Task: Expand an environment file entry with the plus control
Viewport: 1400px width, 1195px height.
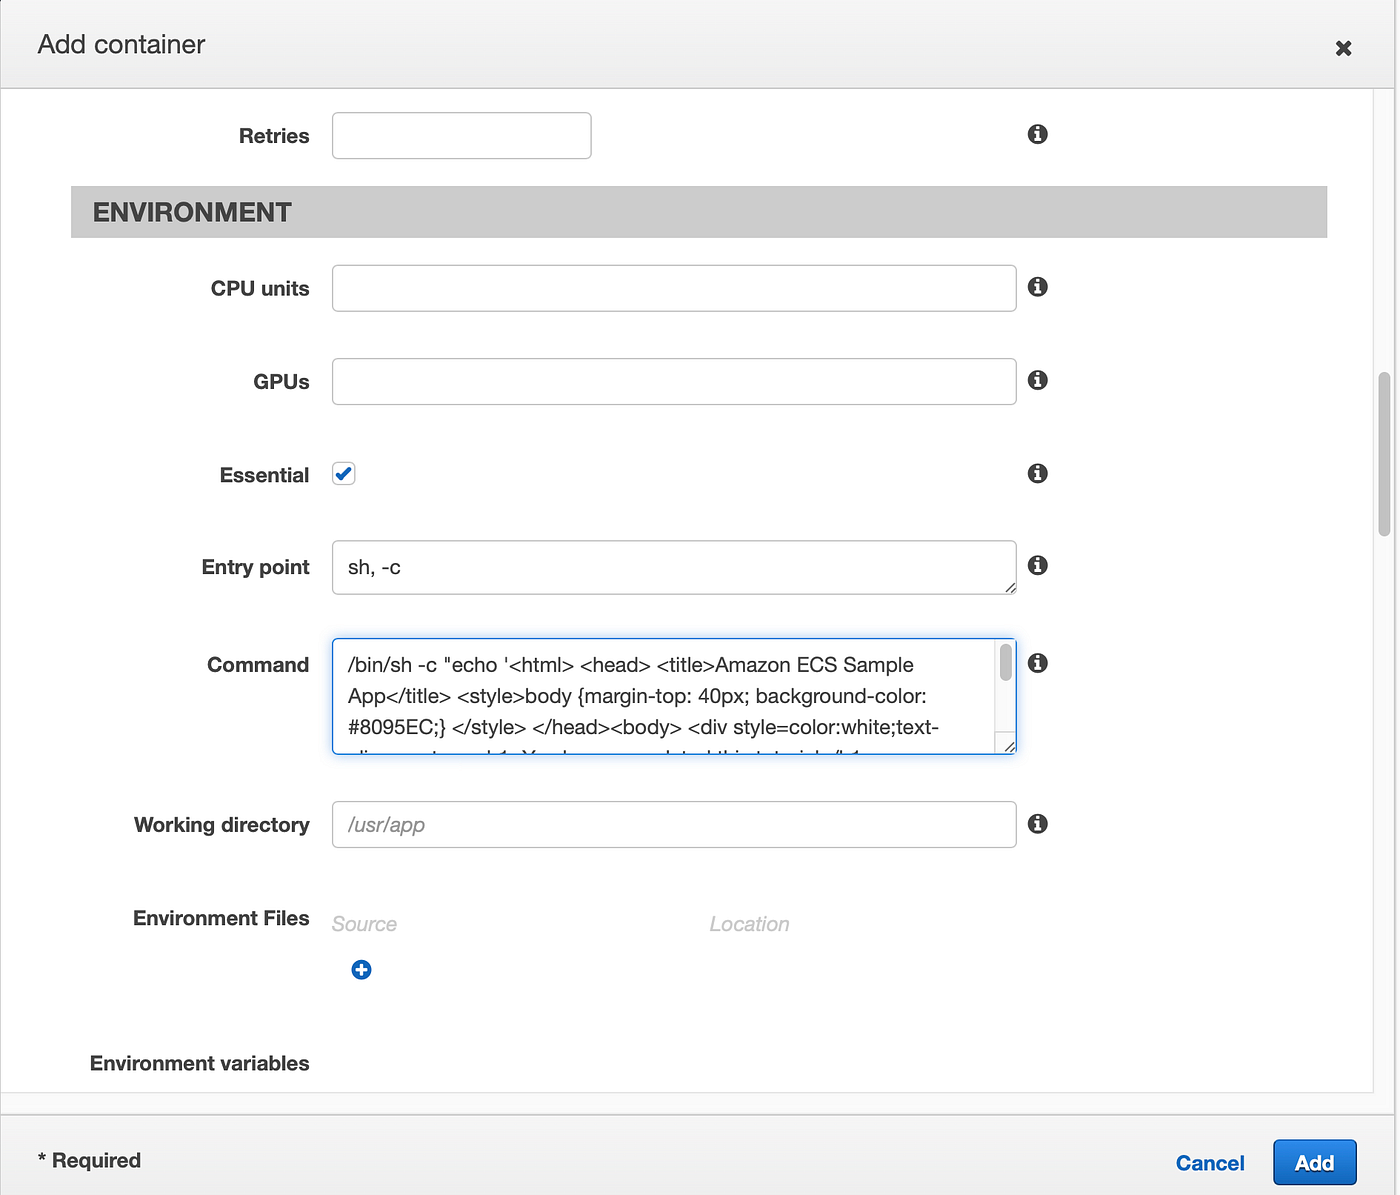Action: tap(361, 969)
